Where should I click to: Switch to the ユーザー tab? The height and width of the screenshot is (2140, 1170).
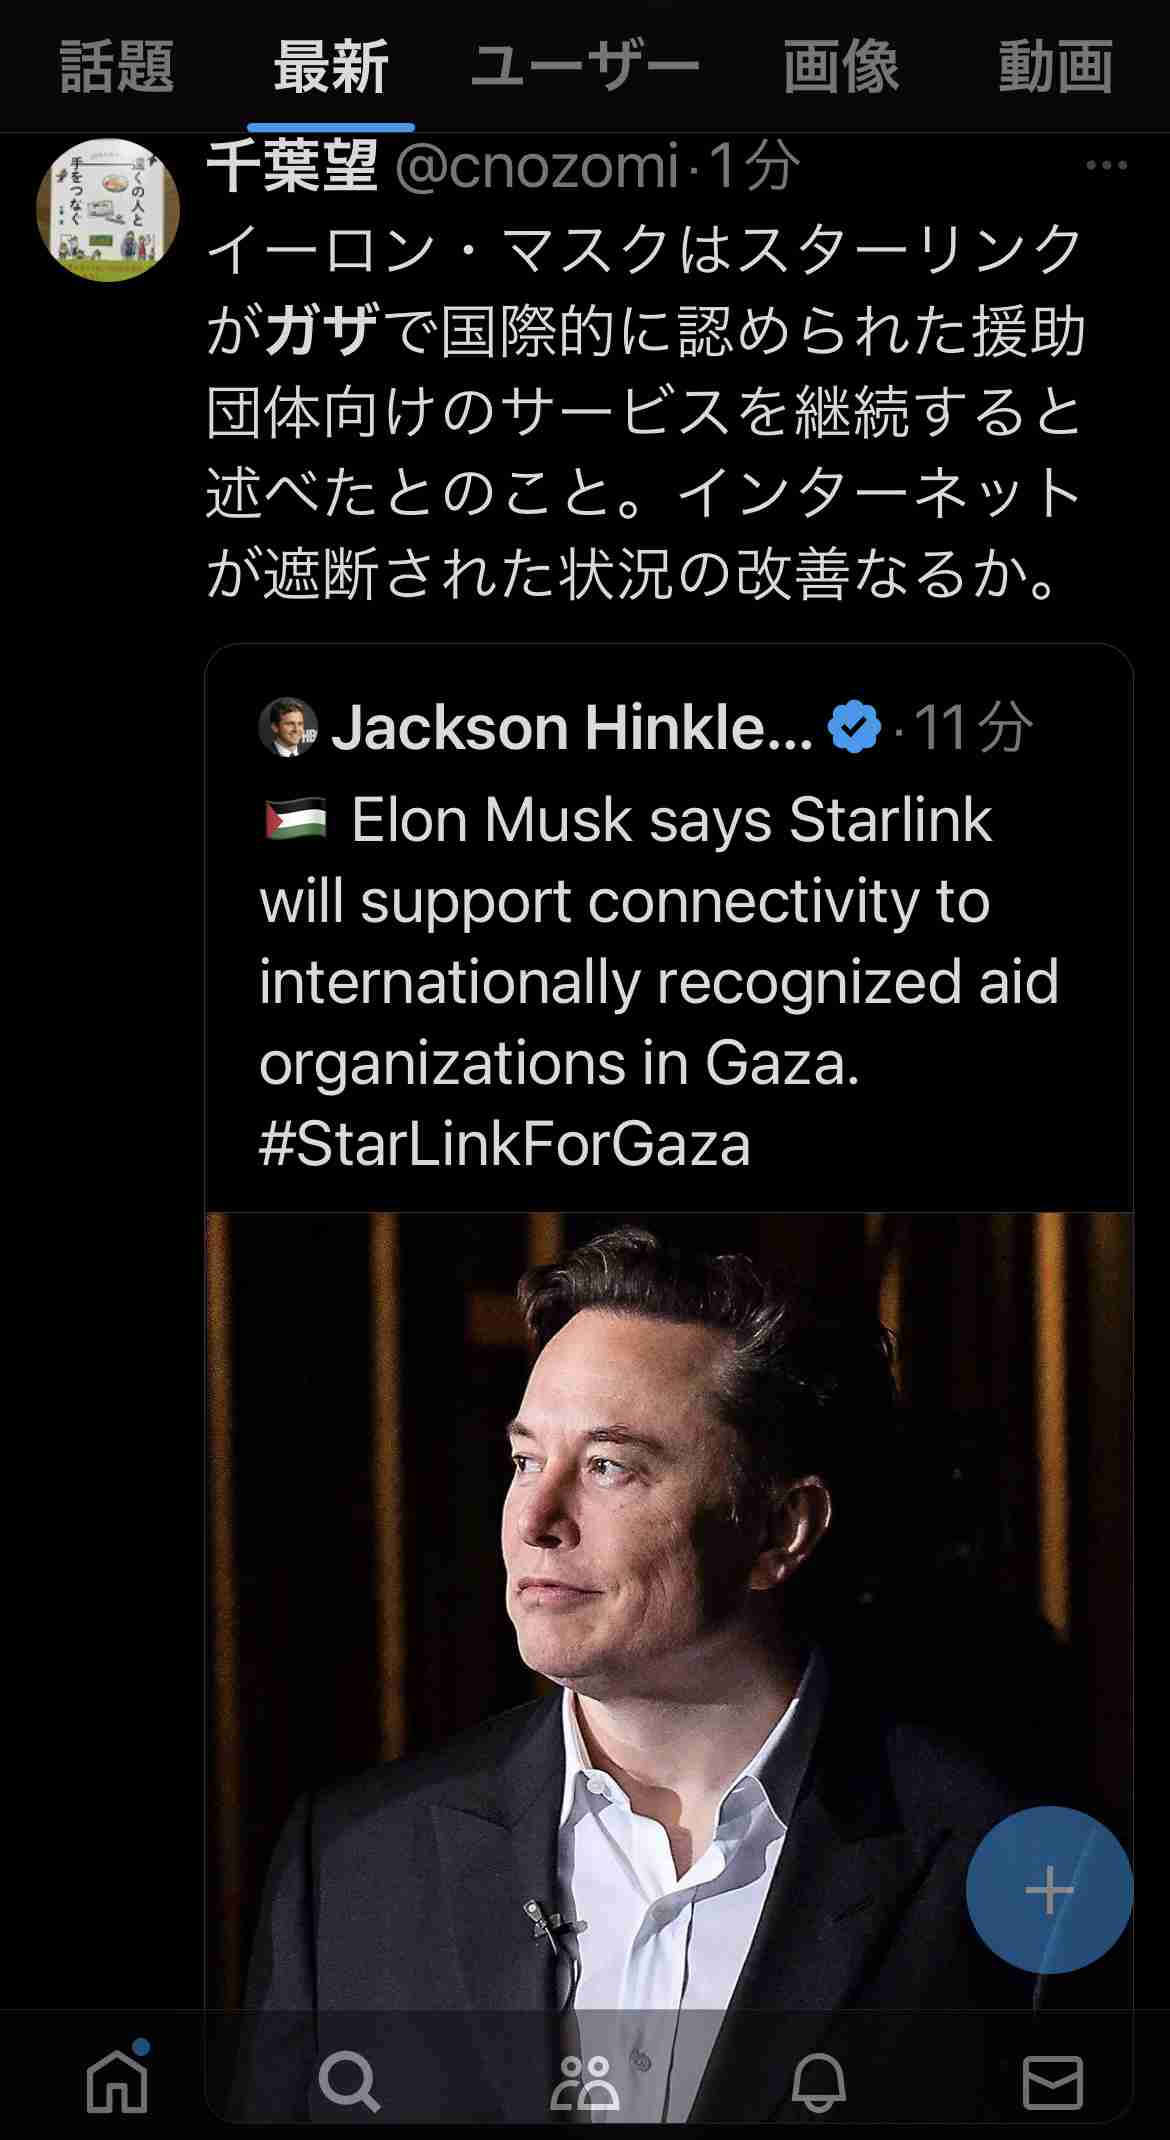pyautogui.click(x=585, y=68)
